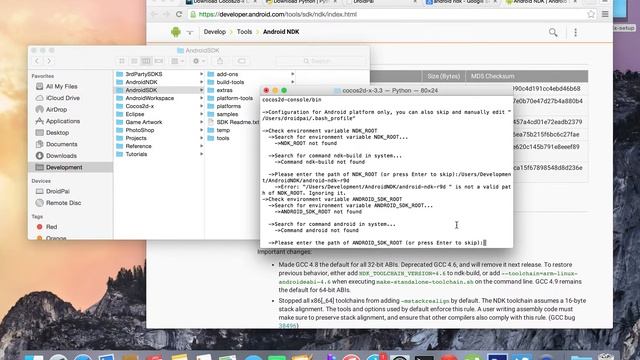
Task: Expand arrow next to 3rdPartySDKS folder
Action: pyautogui.click(x=201, y=74)
